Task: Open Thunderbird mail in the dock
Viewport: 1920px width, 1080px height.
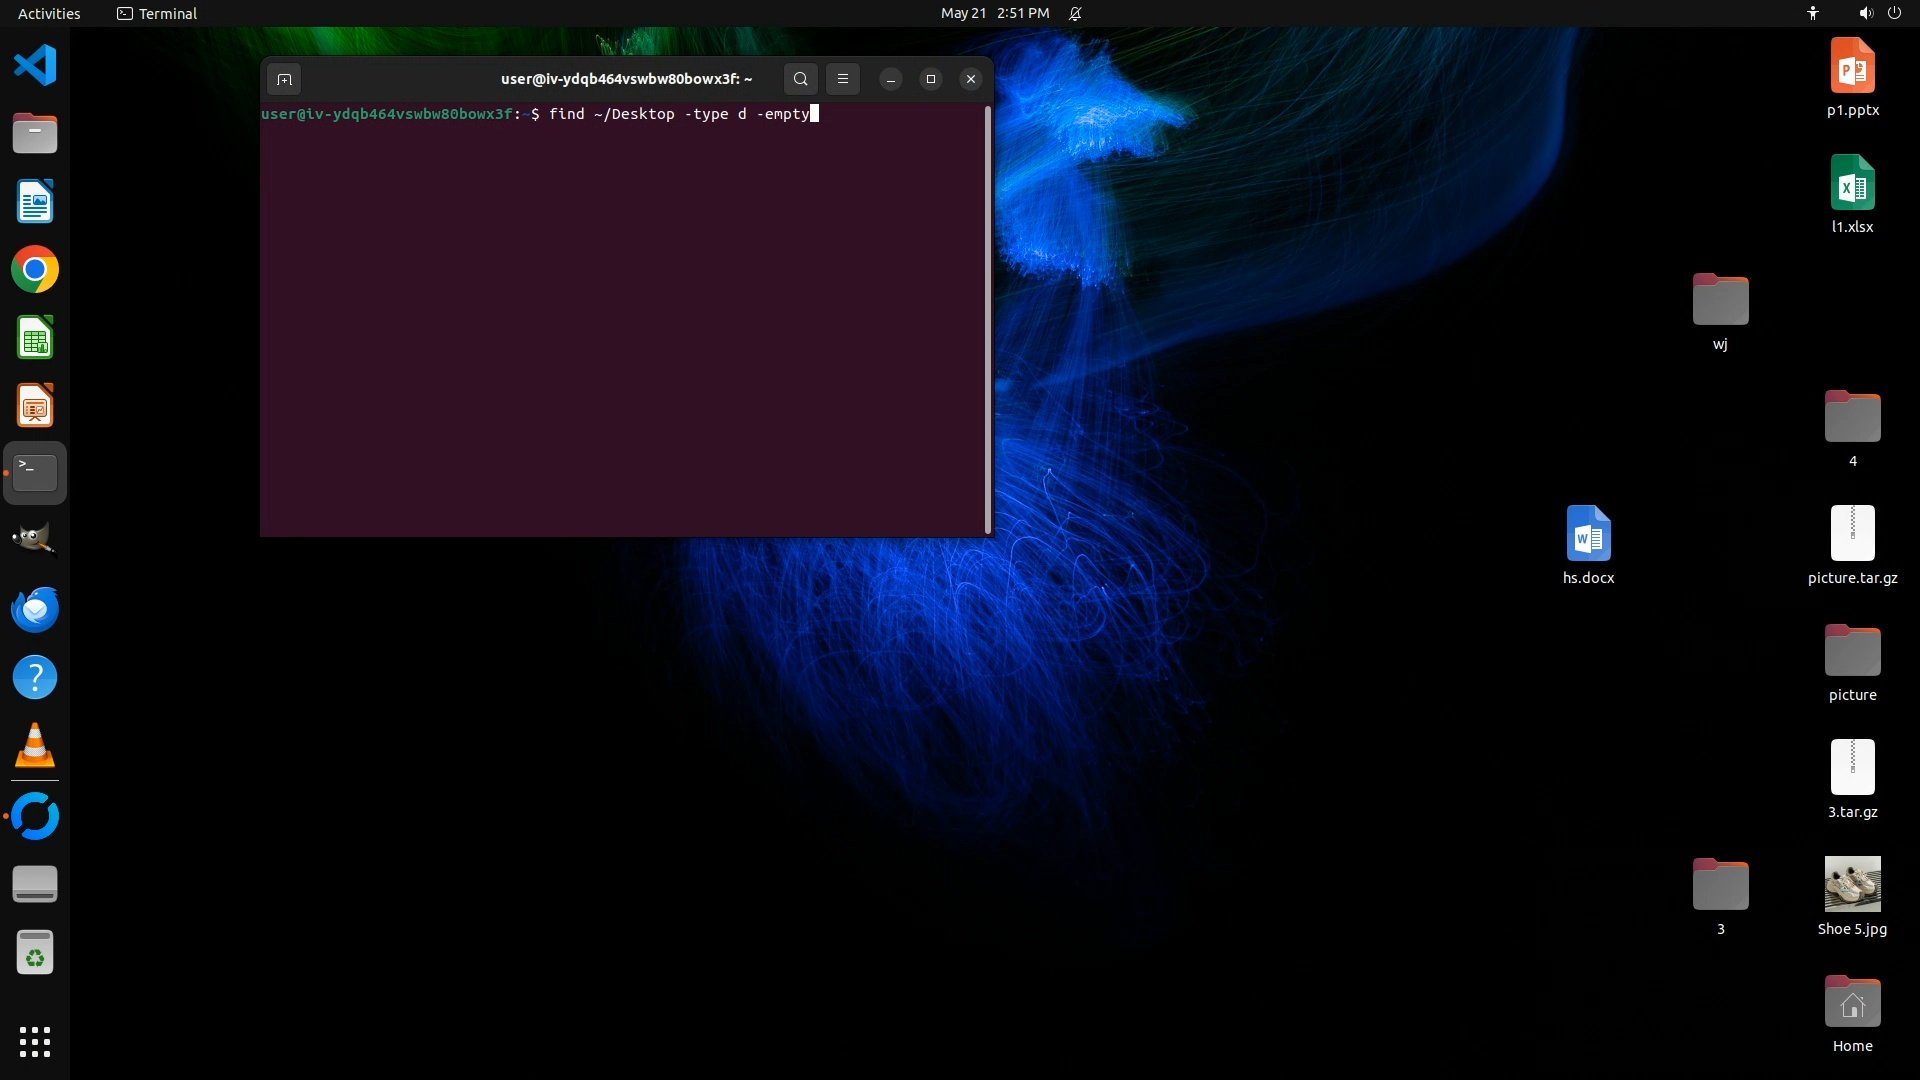Action: click(x=35, y=609)
